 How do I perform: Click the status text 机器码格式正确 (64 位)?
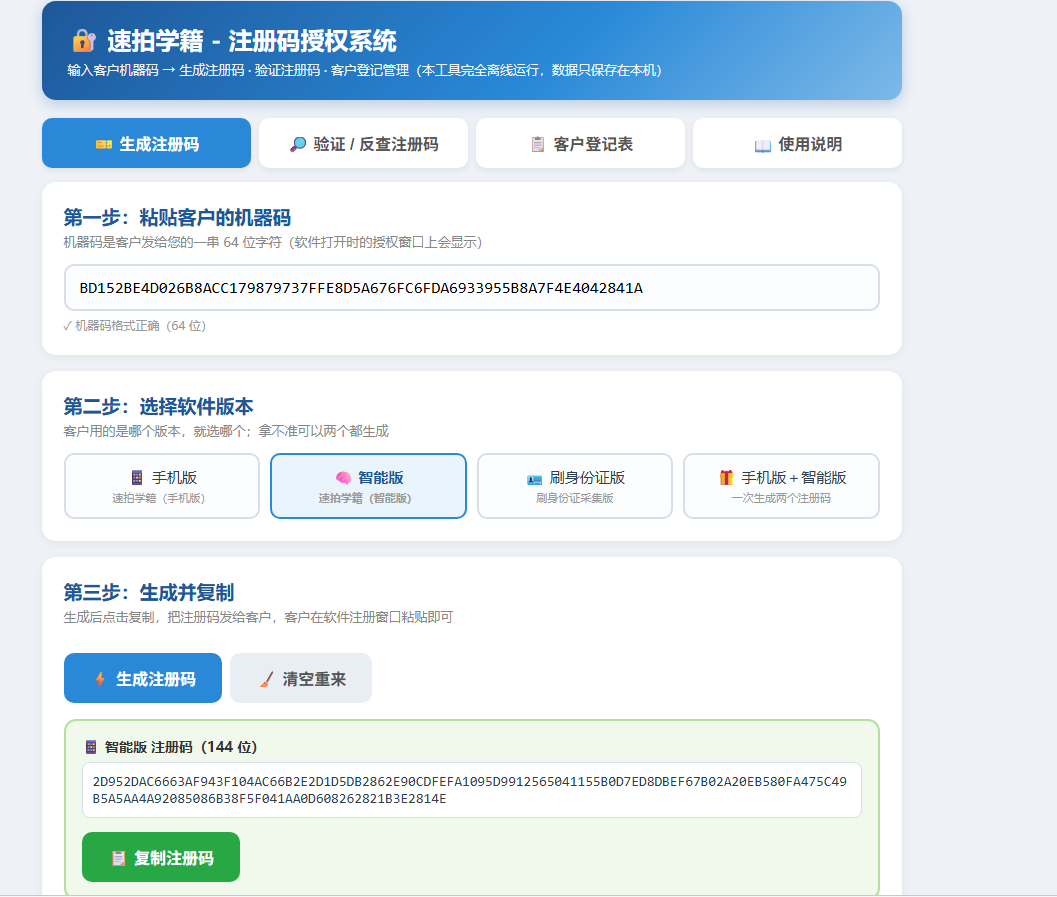[135, 326]
